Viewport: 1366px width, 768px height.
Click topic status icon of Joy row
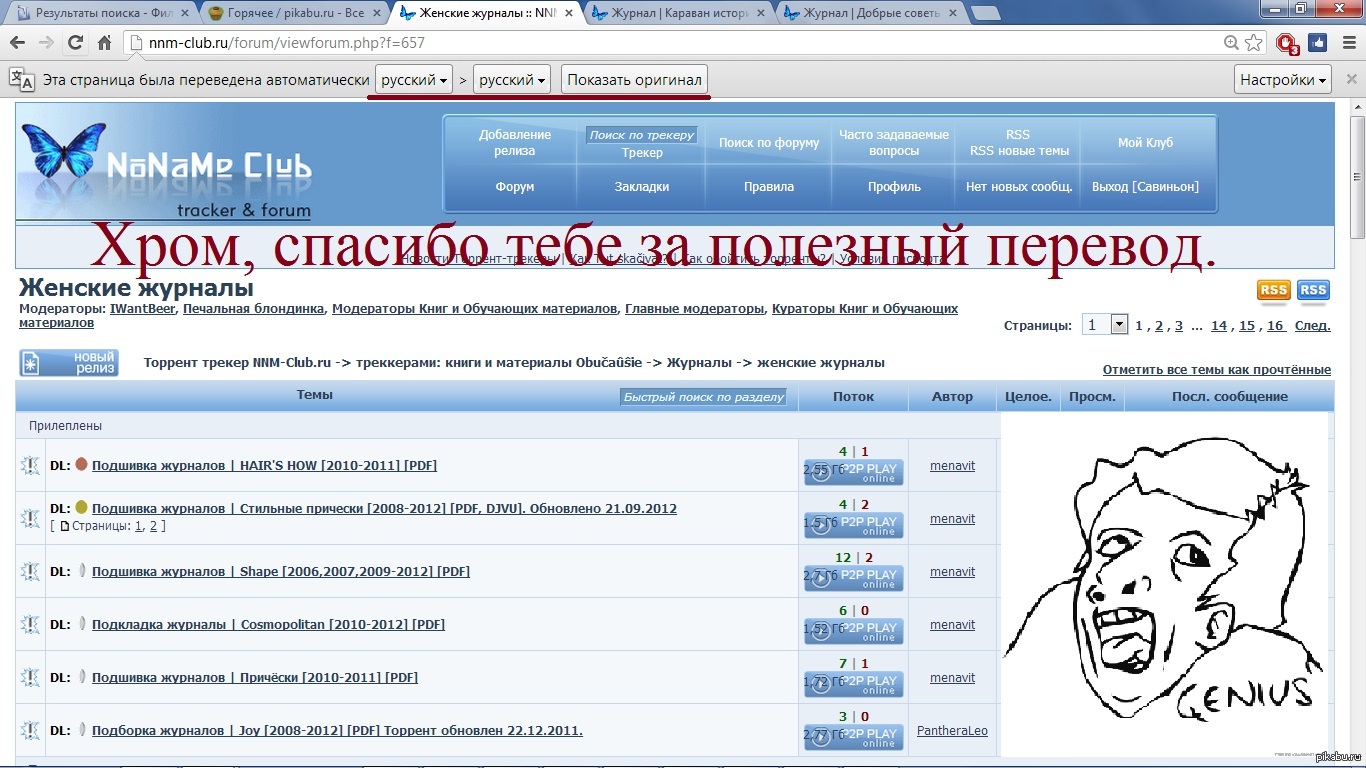(30, 730)
